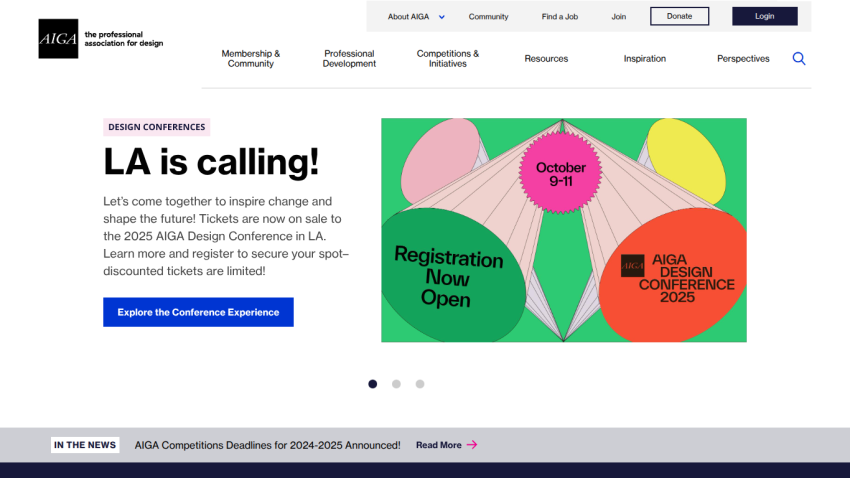This screenshot has height=478, width=850.
Task: Click the Donate button
Action: pos(679,16)
